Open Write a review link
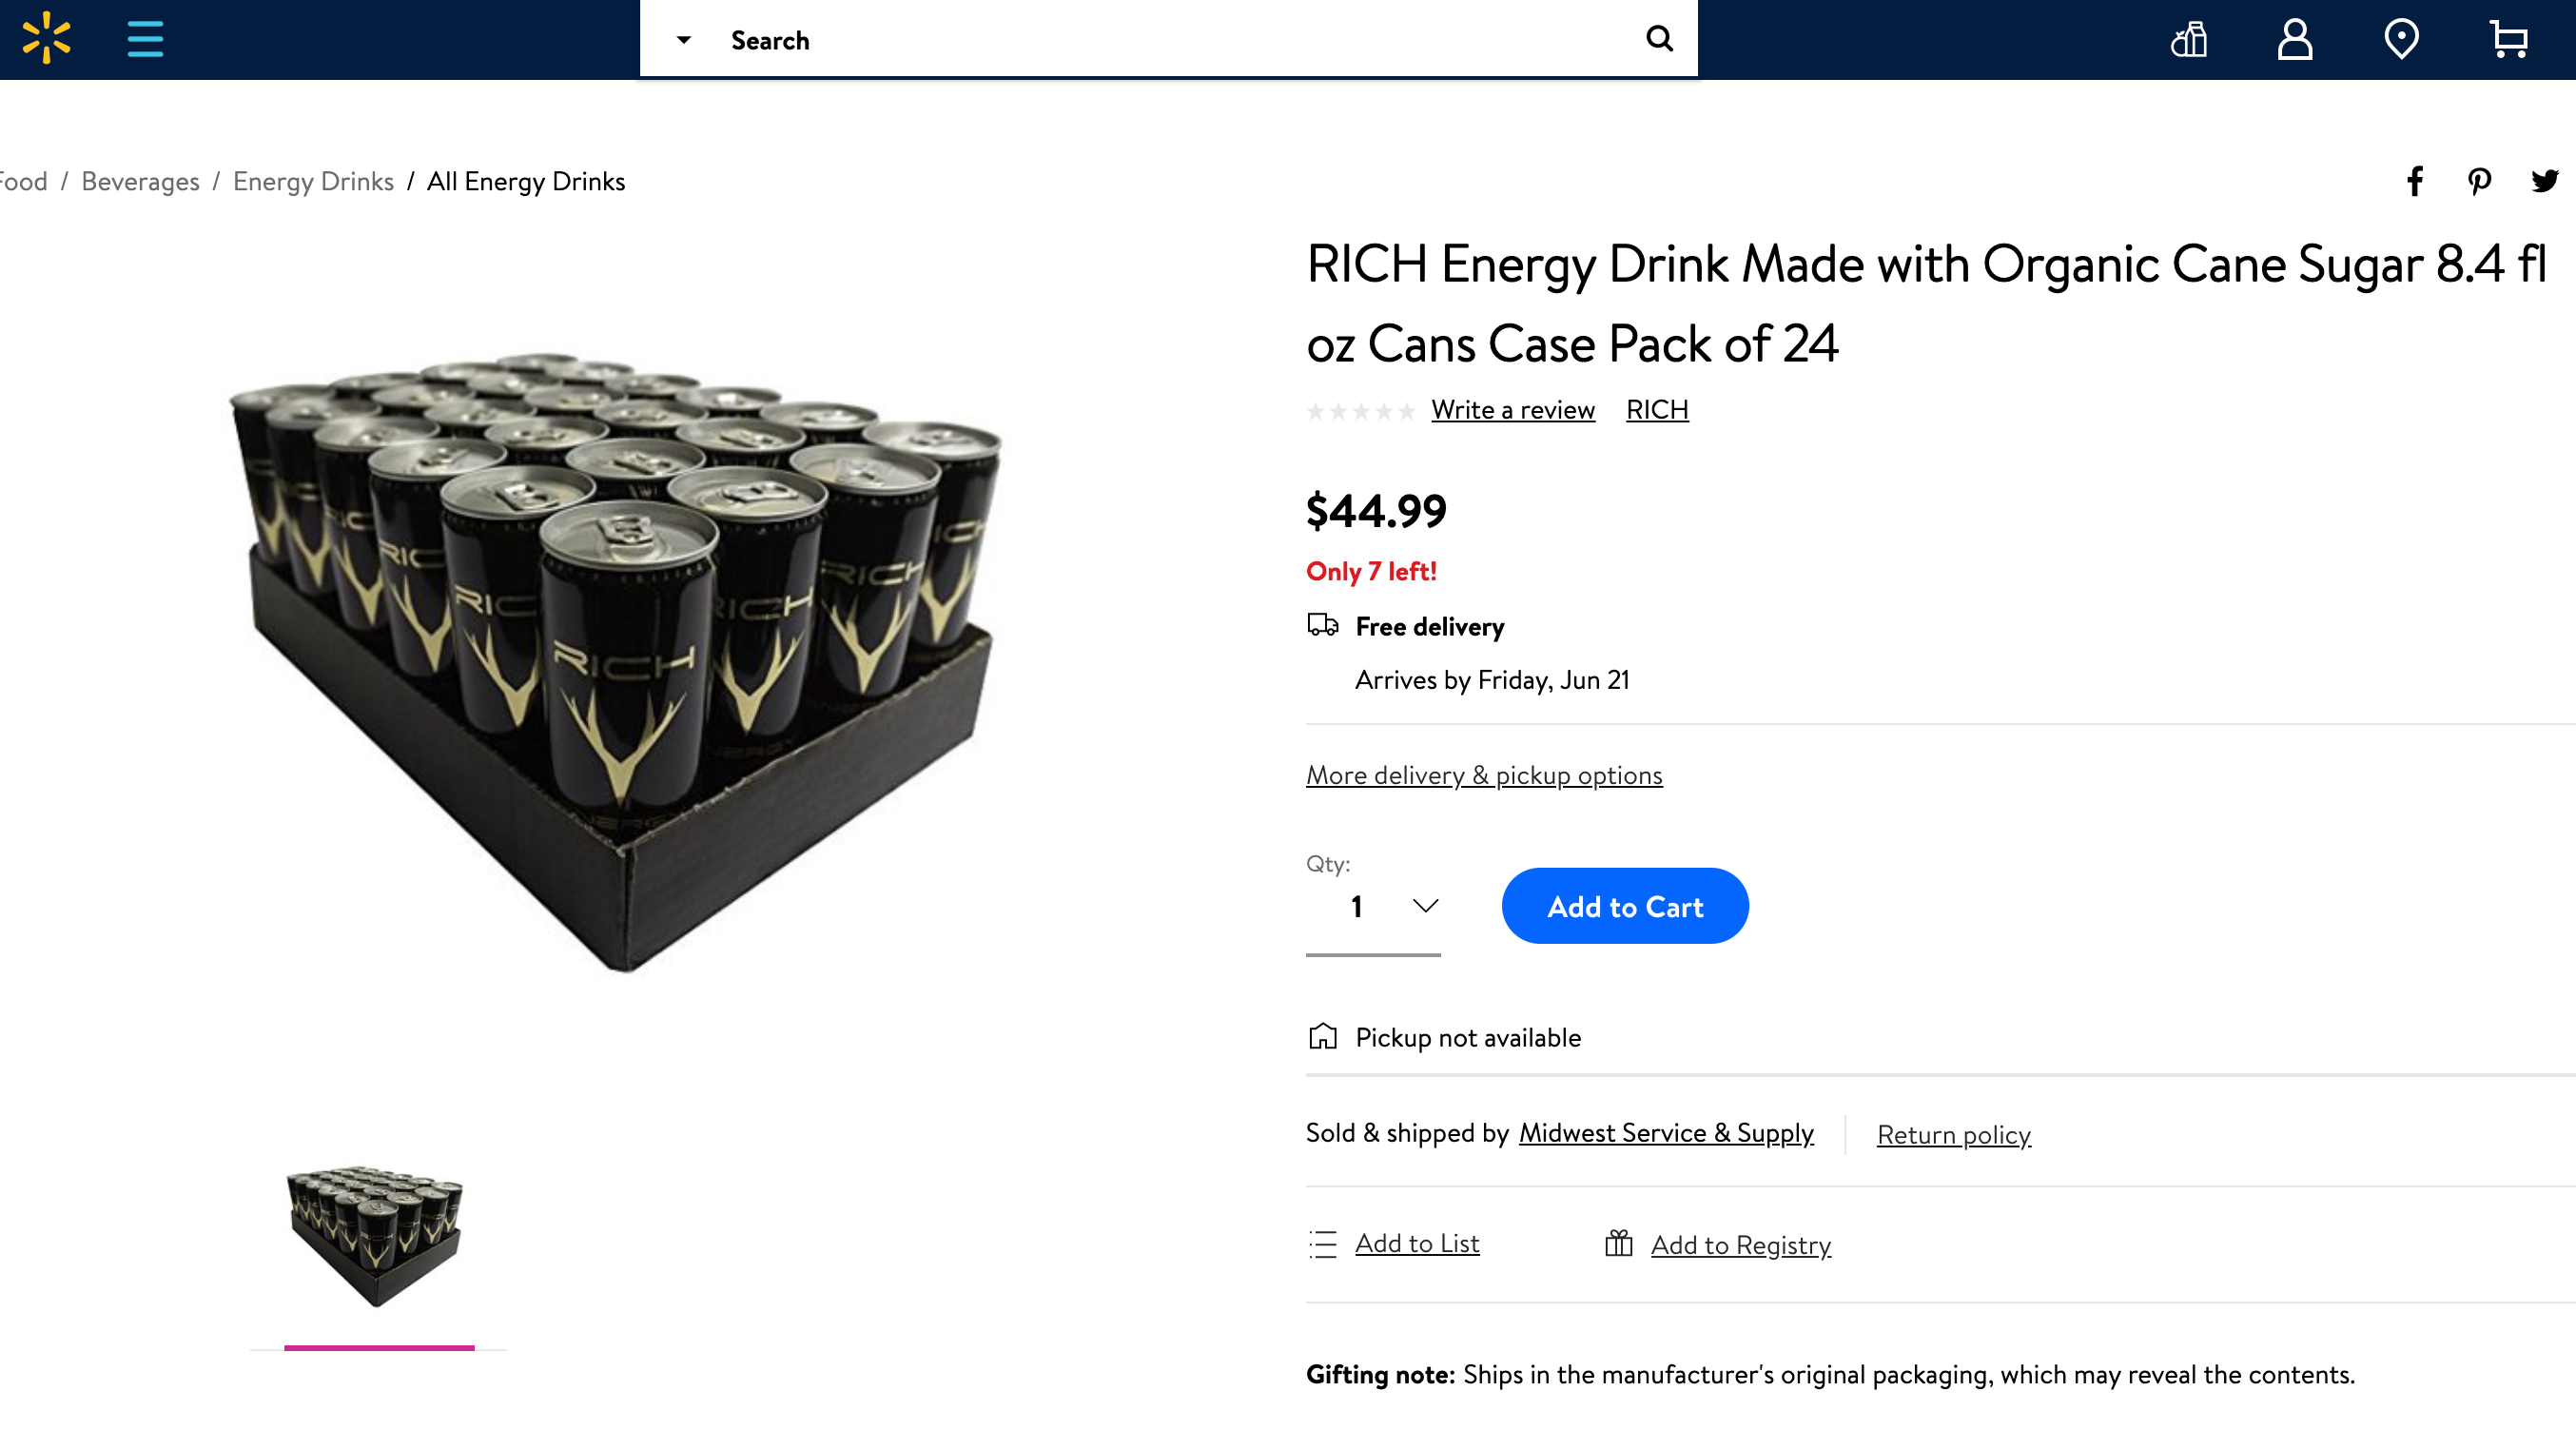2576x1450 pixels. click(1513, 410)
